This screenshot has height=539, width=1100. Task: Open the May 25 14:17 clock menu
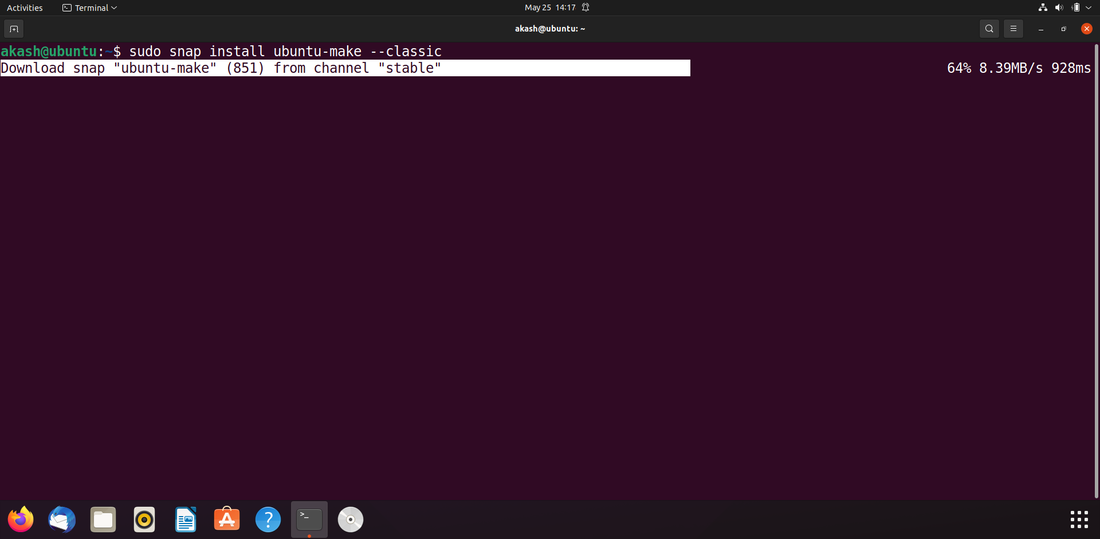click(x=550, y=8)
